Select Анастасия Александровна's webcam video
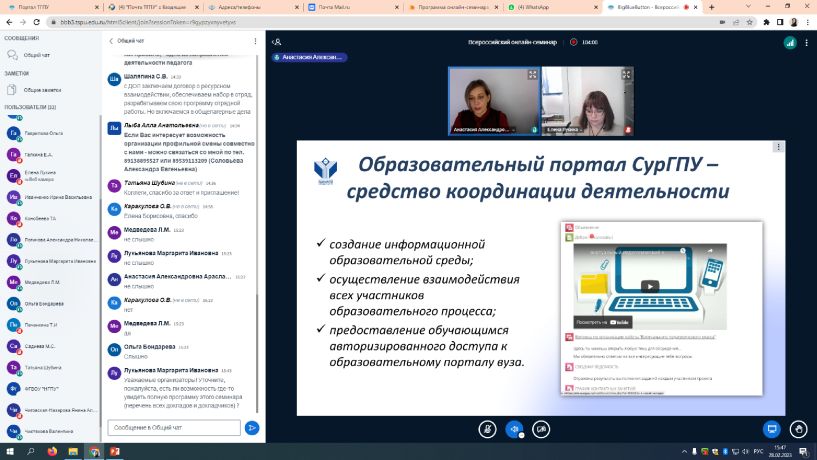Image resolution: width=817 pixels, height=460 pixels. 494,101
